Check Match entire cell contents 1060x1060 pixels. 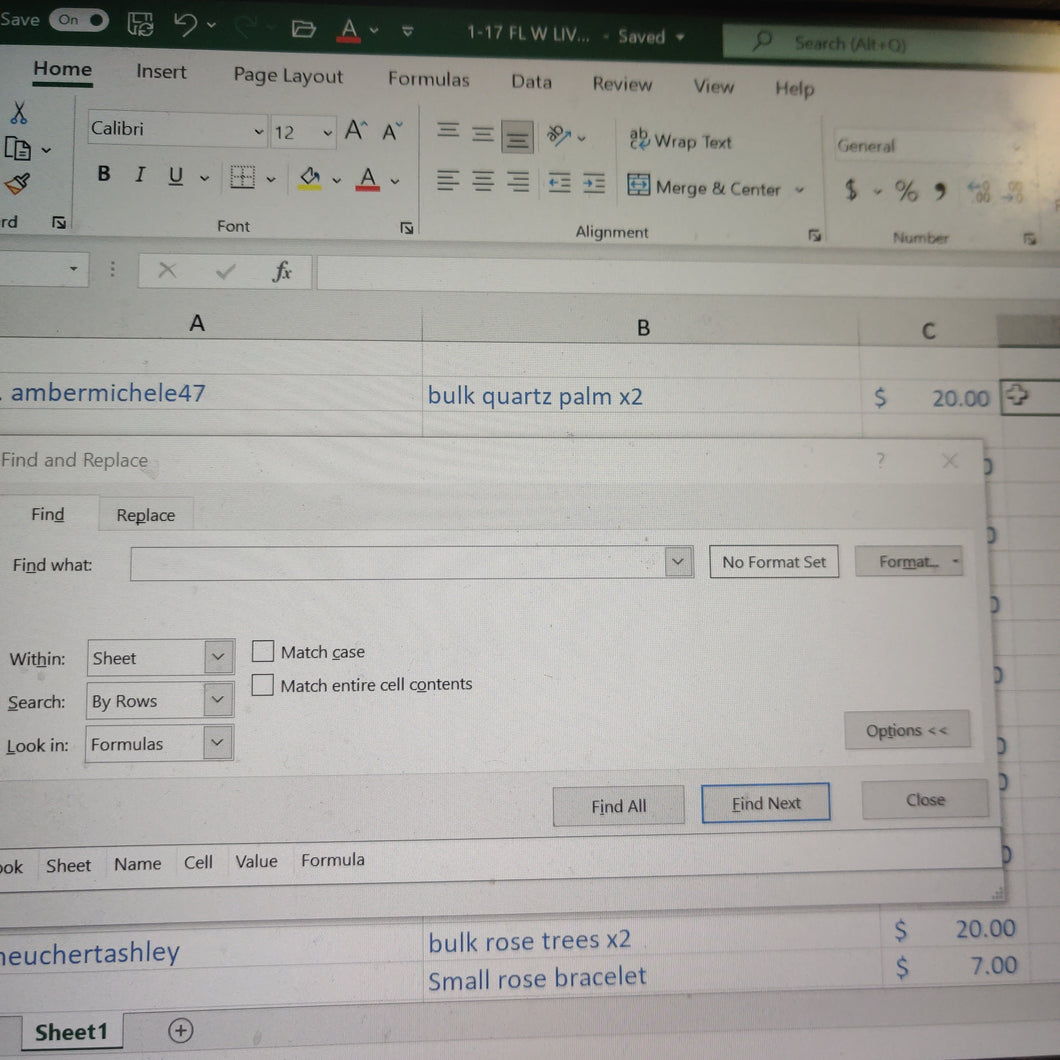coord(262,685)
